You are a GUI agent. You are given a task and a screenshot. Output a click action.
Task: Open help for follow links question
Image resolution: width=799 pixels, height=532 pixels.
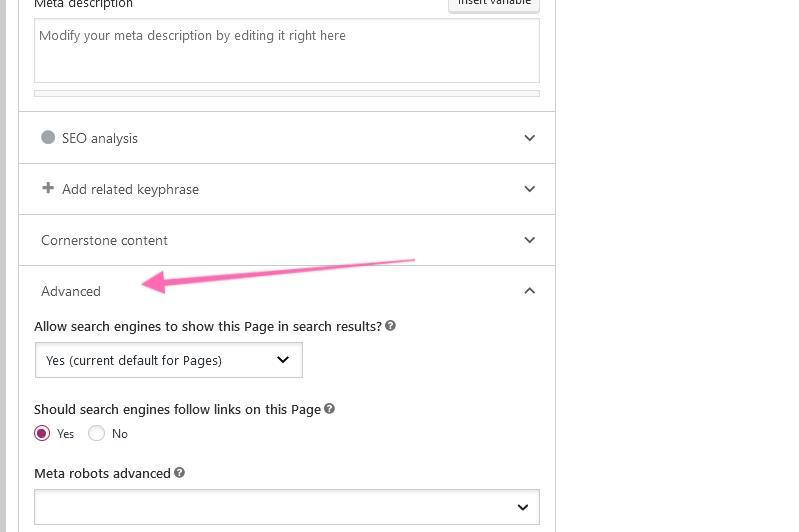[330, 409]
